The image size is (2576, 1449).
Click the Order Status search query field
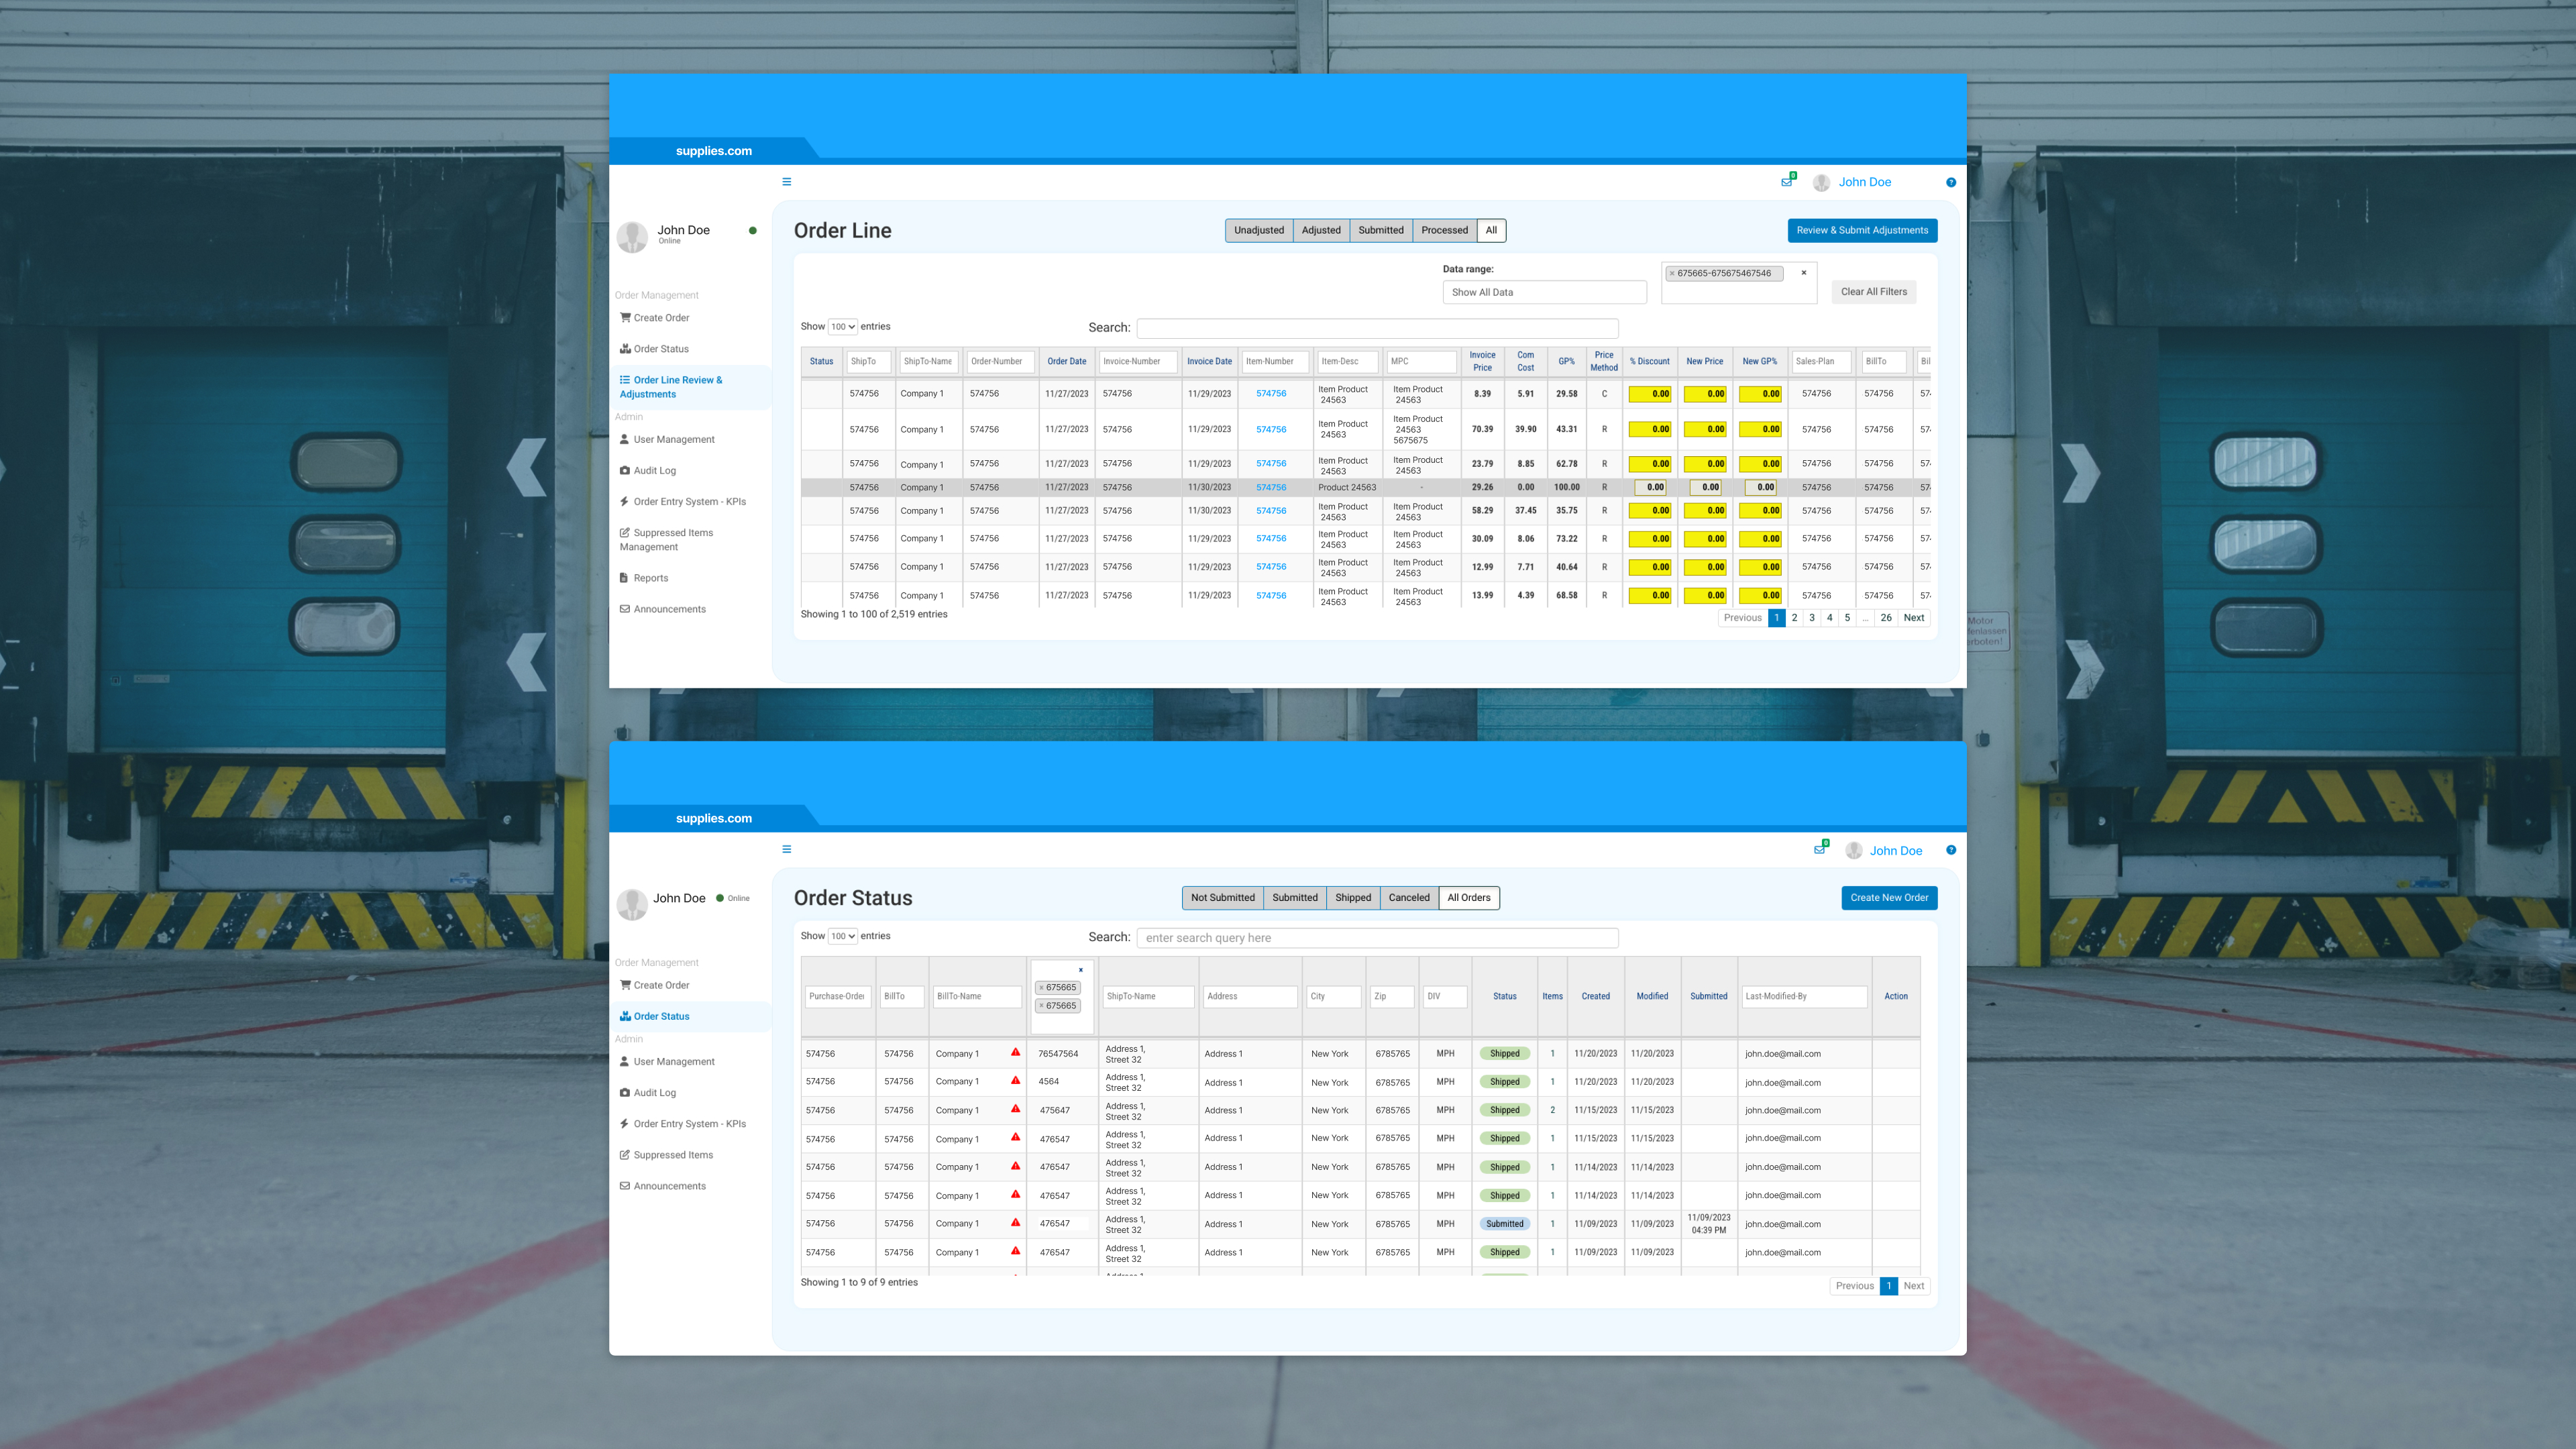(1376, 938)
